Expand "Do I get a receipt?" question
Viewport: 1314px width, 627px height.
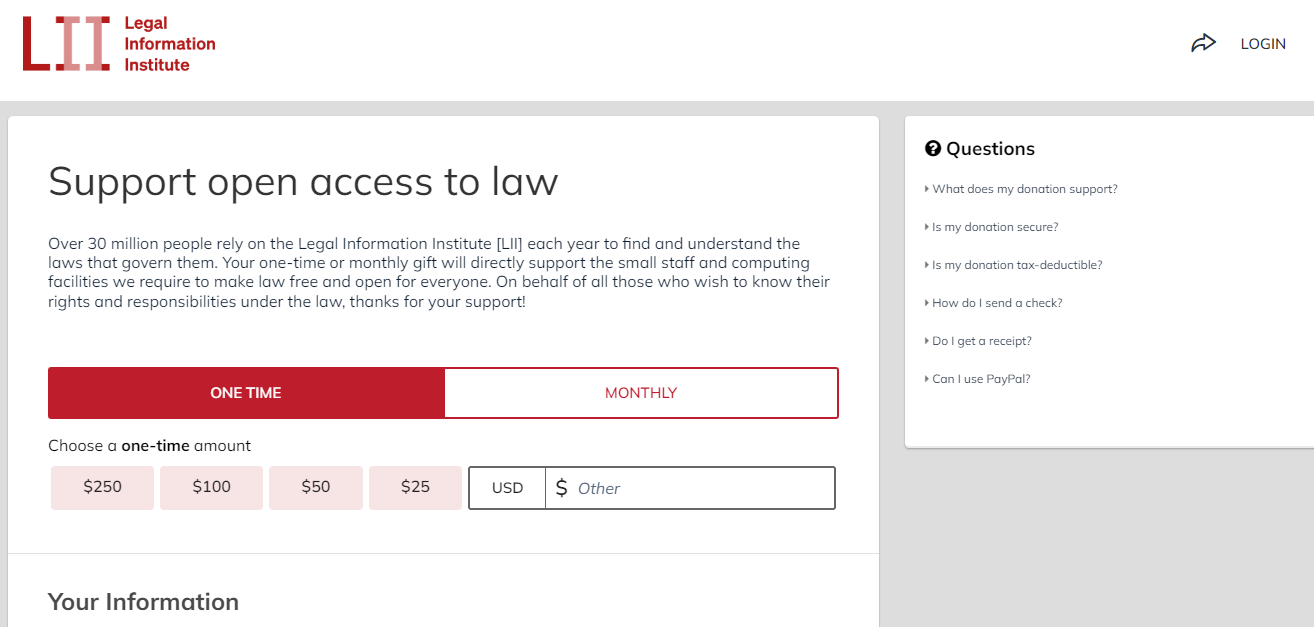coord(978,341)
